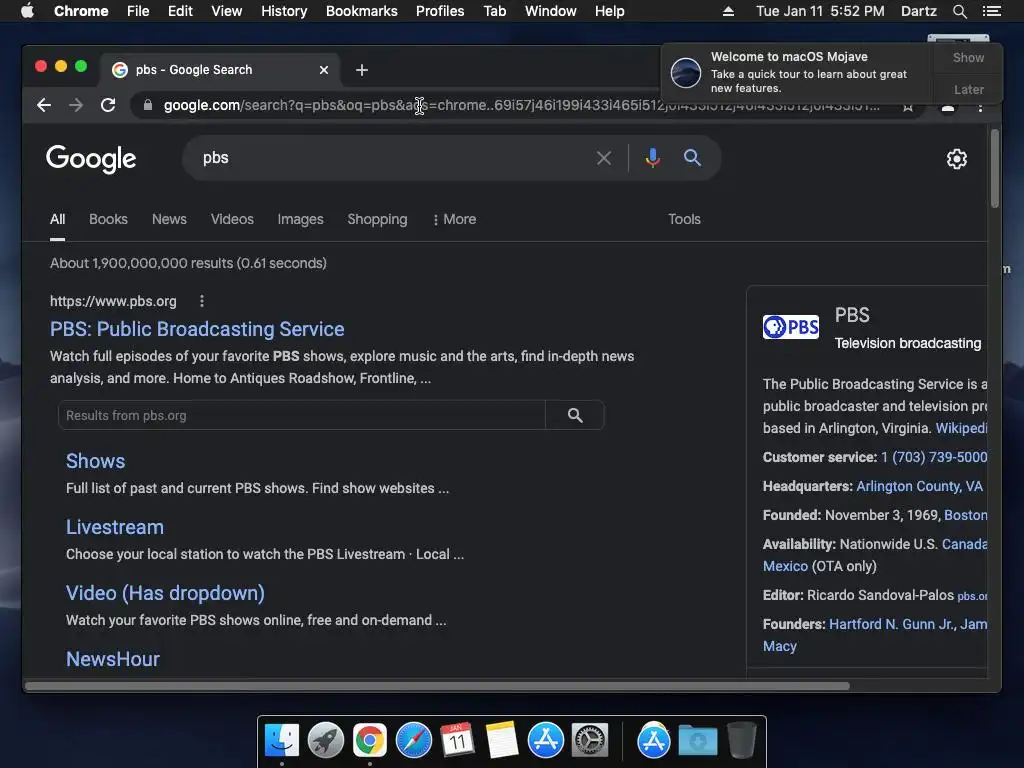Bookmark this page with the star icon
The height and width of the screenshot is (768, 1024).
click(x=908, y=107)
